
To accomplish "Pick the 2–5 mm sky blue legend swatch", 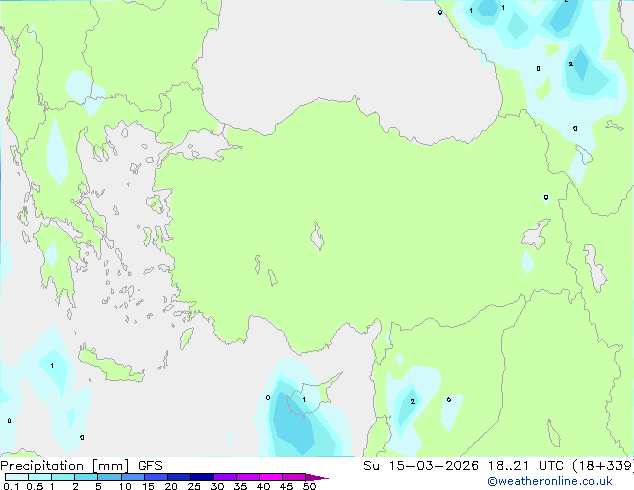I will (x=86, y=477).
